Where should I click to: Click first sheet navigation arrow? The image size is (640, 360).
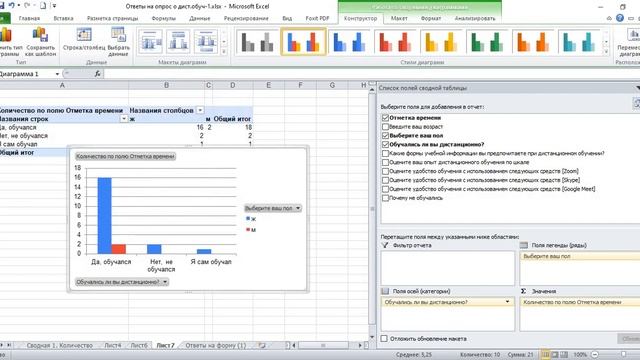tap(1, 345)
